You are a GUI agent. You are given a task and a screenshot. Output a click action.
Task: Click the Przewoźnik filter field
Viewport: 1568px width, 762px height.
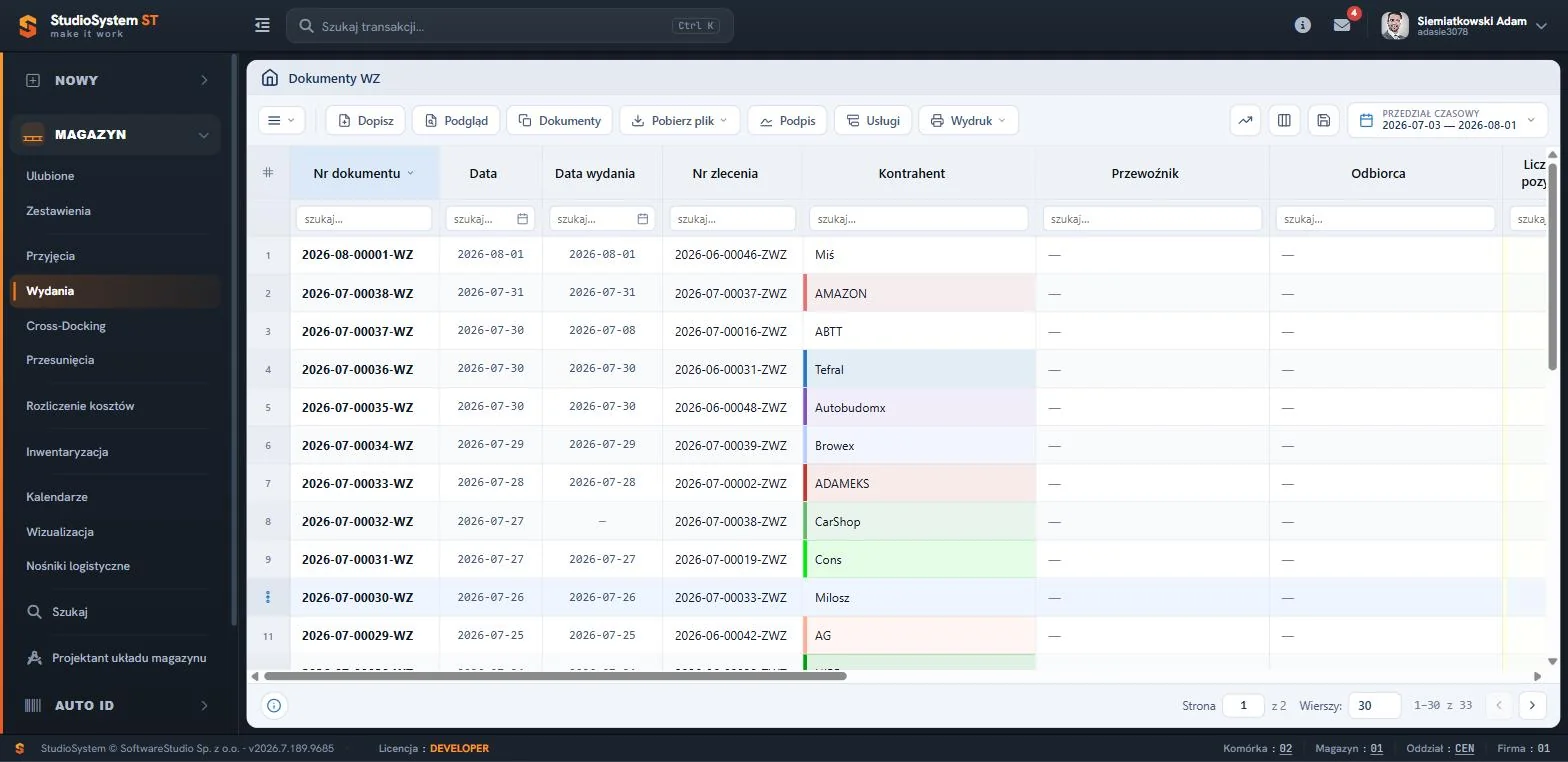tap(1152, 218)
